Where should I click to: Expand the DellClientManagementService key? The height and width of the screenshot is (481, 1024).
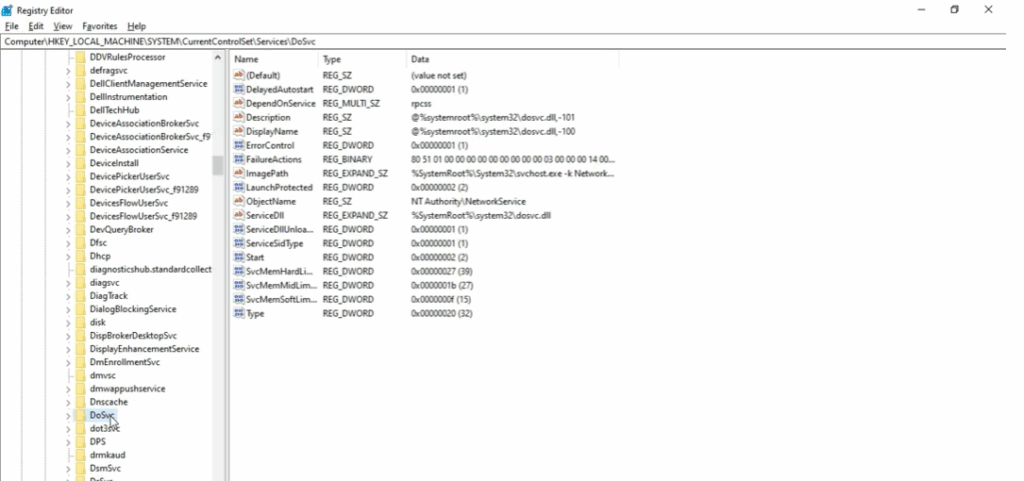tap(68, 84)
